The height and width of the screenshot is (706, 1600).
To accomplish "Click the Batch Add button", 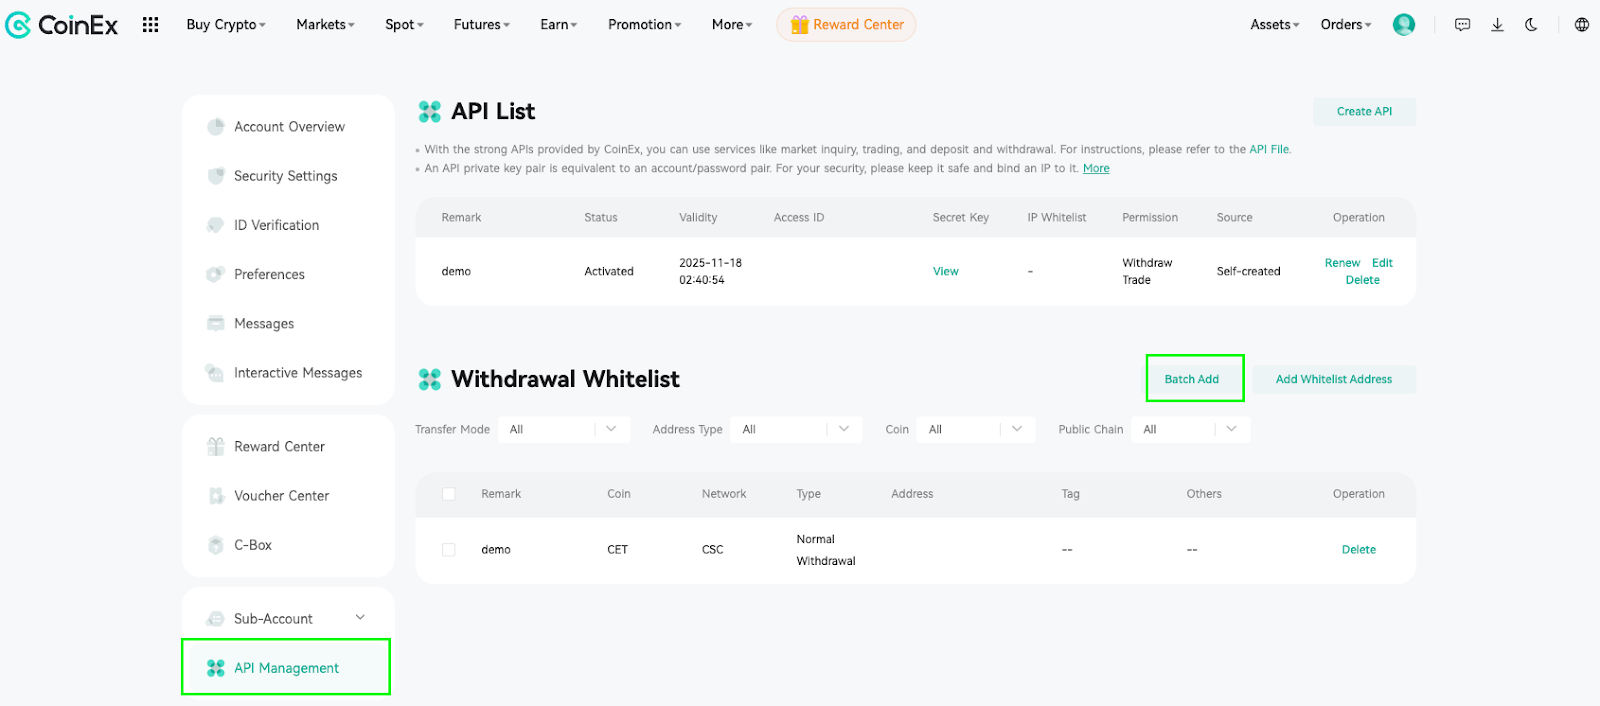I will [x=1191, y=379].
